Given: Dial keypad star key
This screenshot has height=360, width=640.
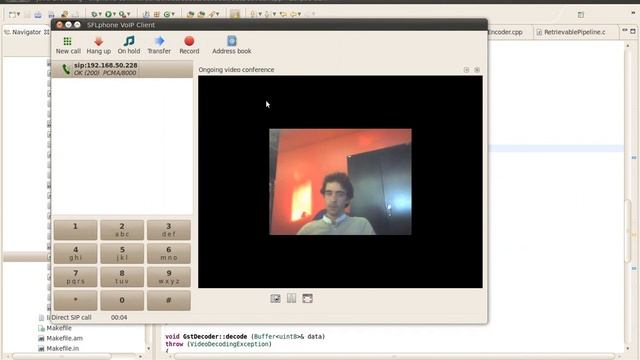Looking at the screenshot, I should [x=76, y=300].
